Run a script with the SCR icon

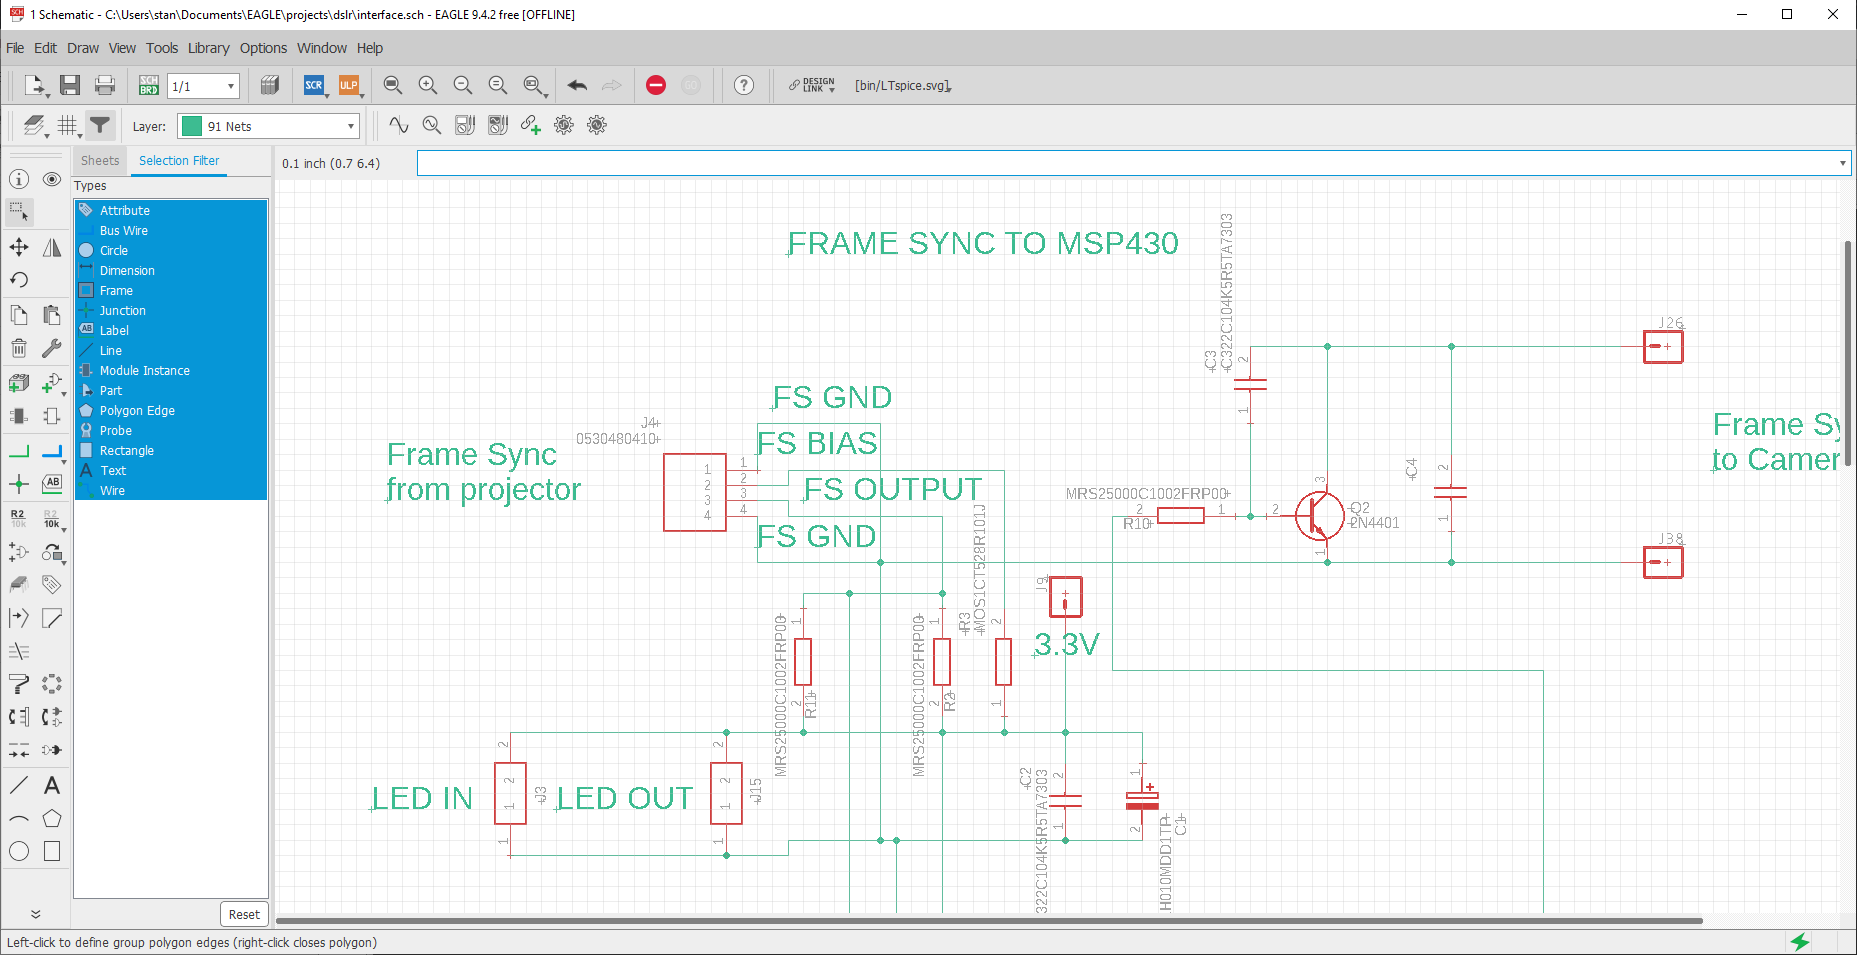(314, 85)
